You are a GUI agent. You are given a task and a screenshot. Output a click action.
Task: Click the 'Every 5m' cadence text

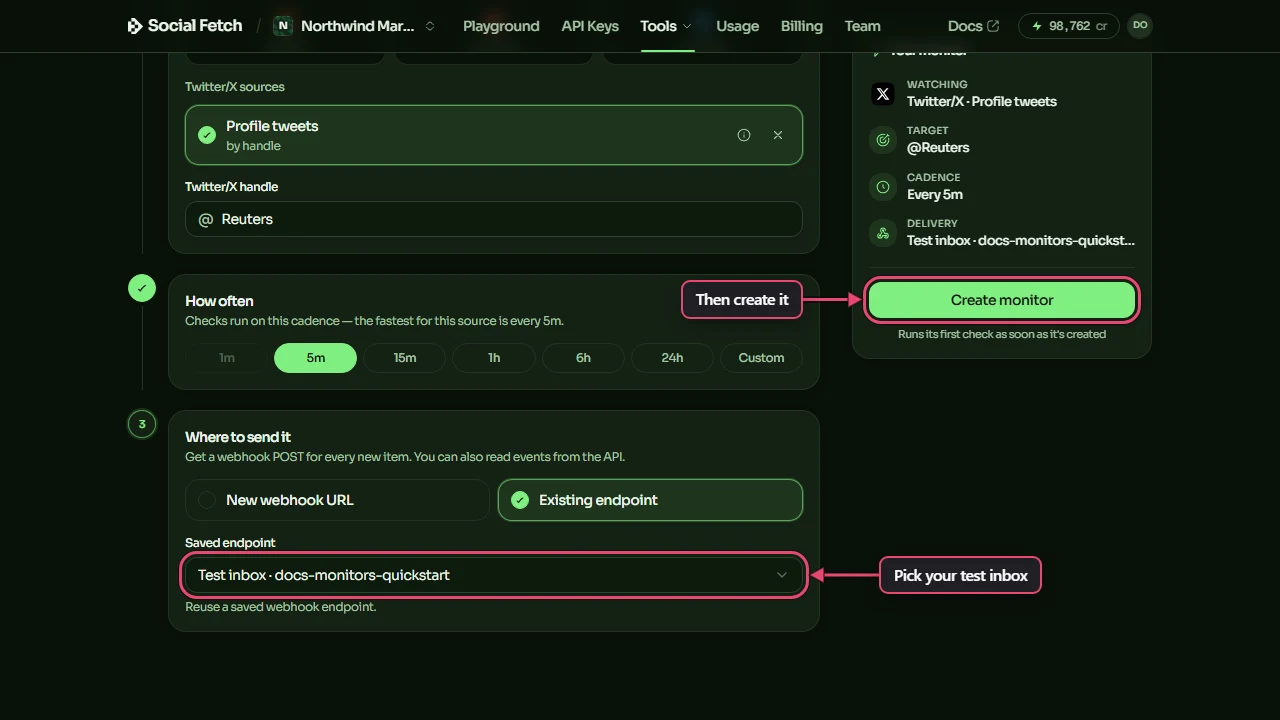point(935,194)
